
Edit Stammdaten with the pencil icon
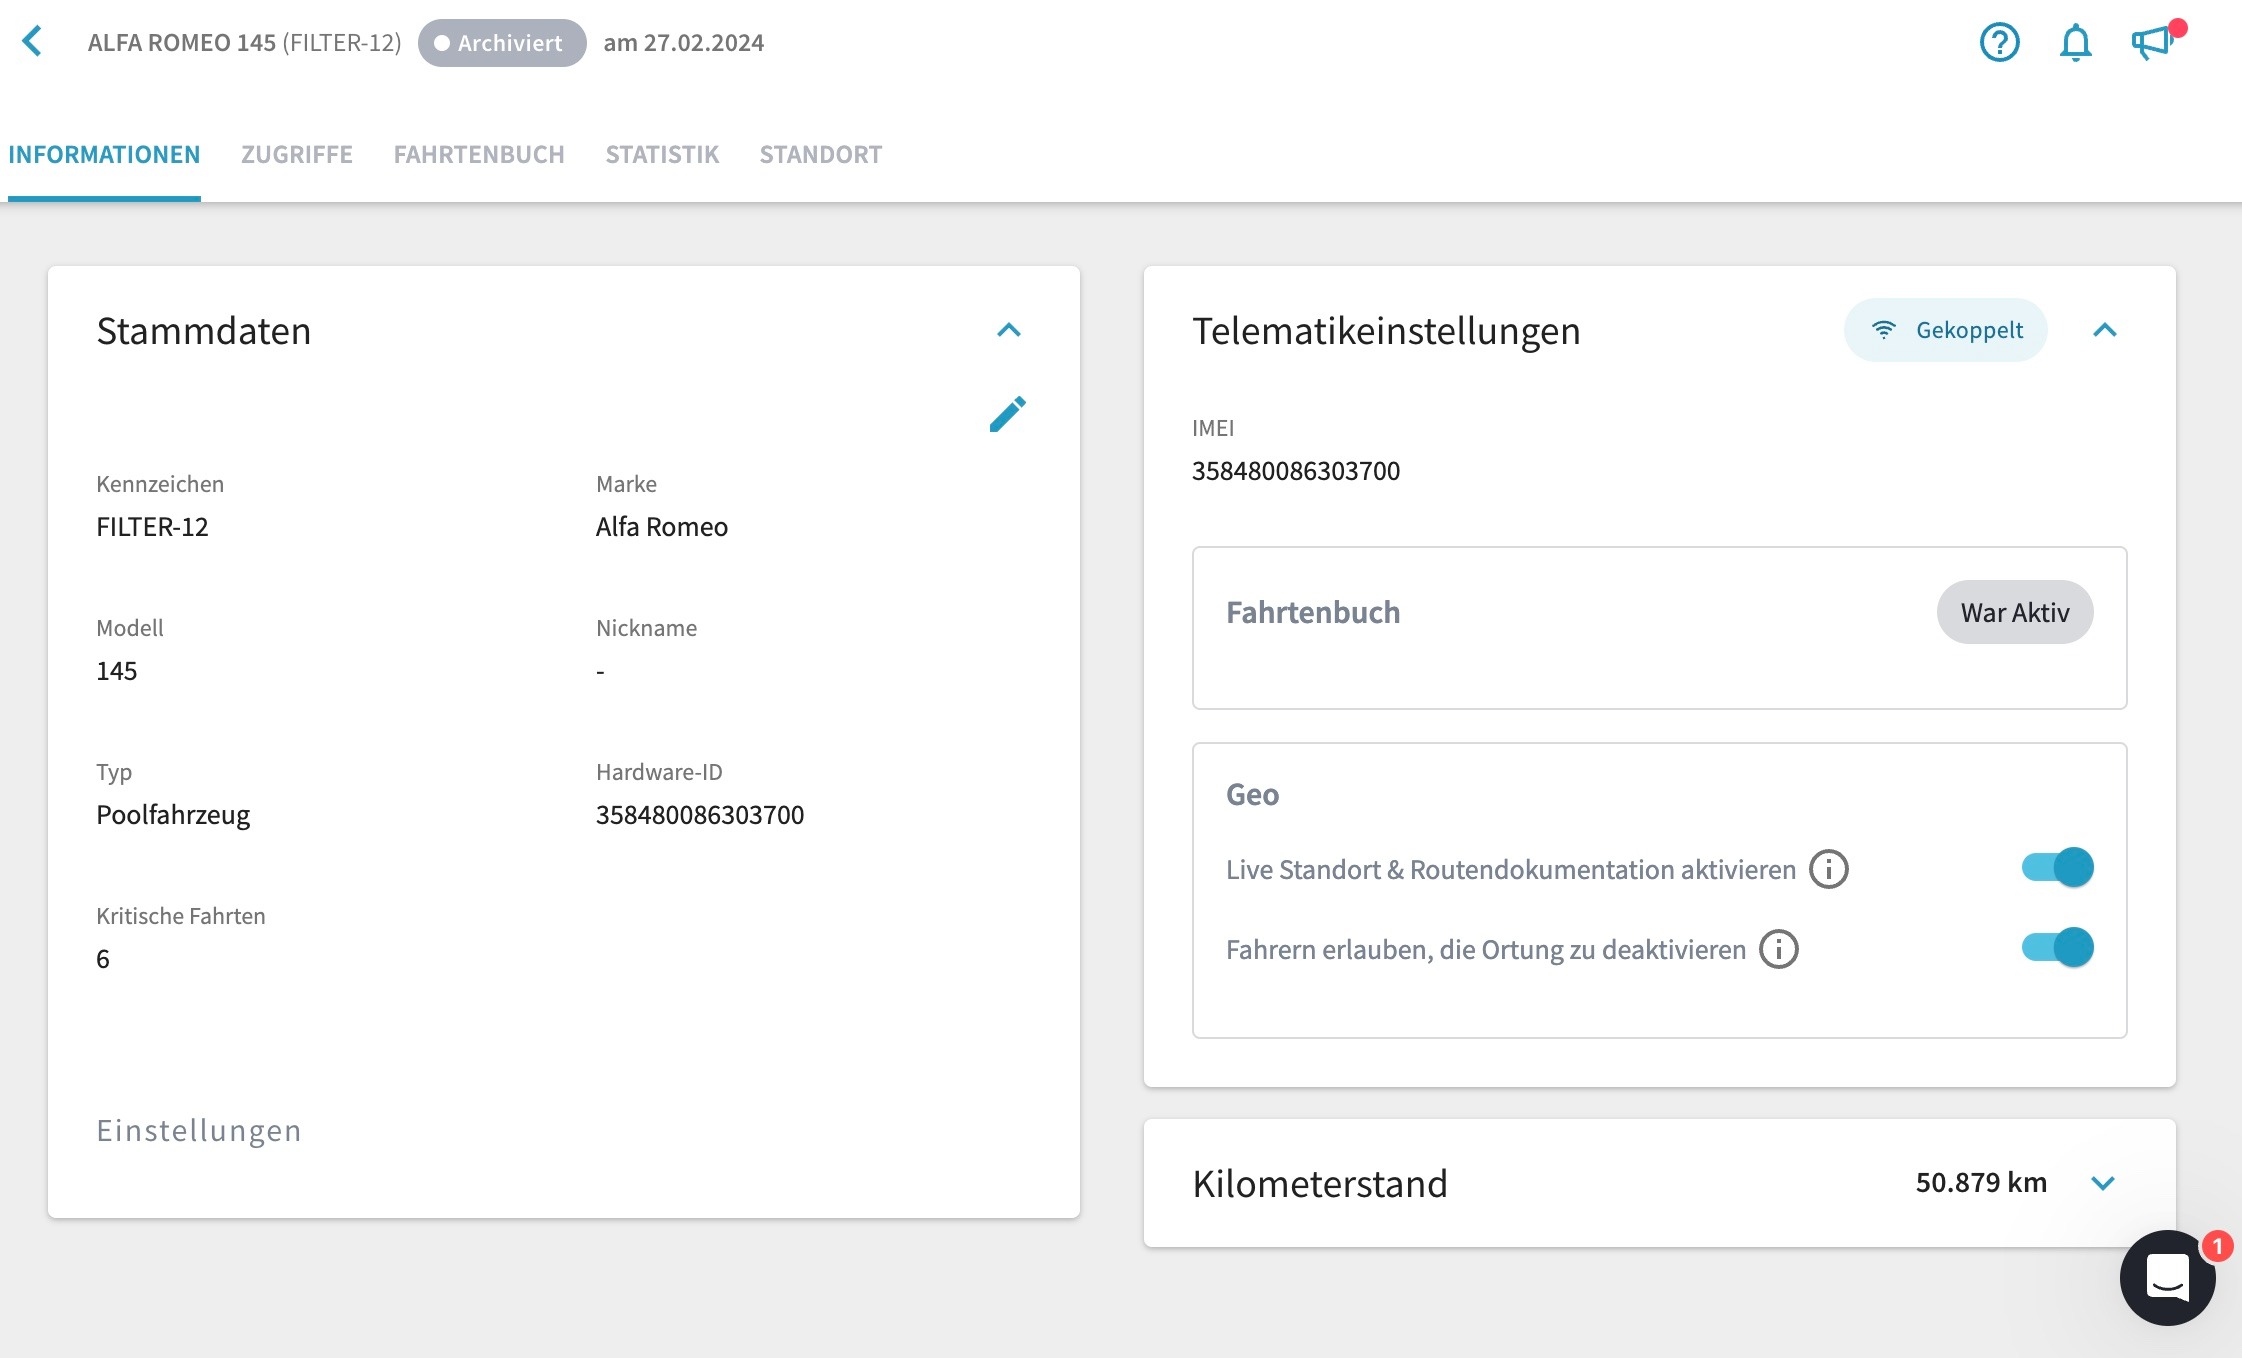pos(1007,414)
